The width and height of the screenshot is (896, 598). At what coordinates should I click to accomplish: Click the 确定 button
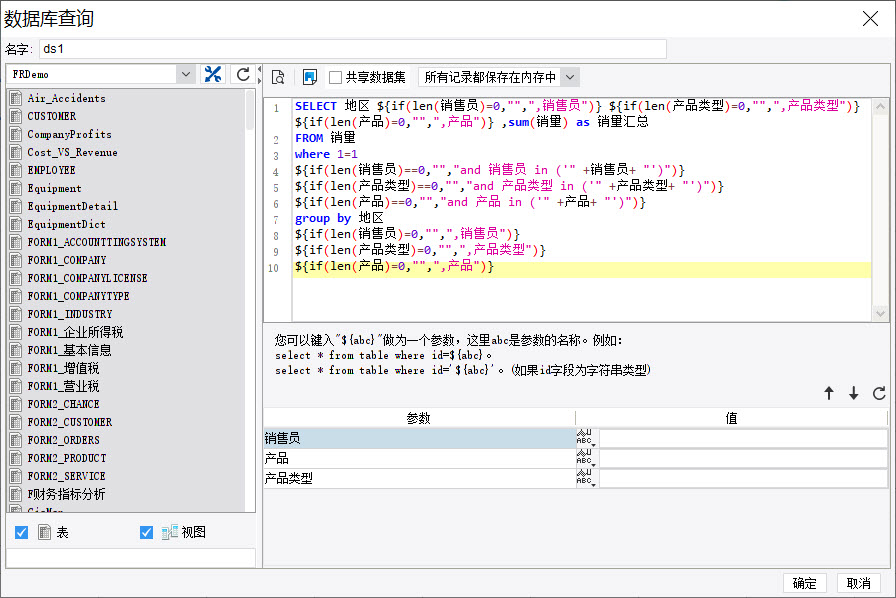click(x=804, y=583)
